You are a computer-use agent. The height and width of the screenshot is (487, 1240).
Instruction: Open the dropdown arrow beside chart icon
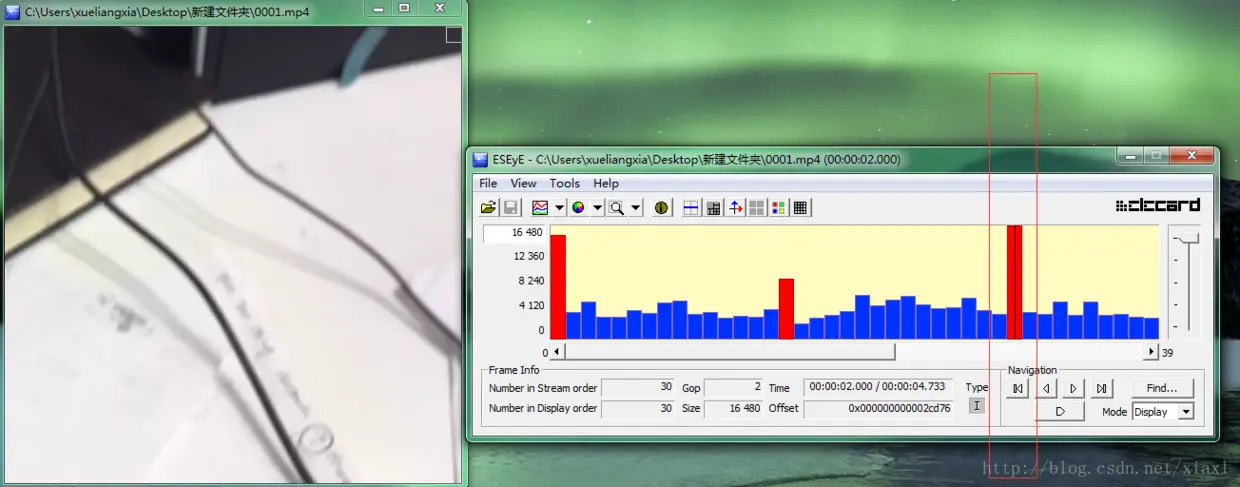coord(559,207)
